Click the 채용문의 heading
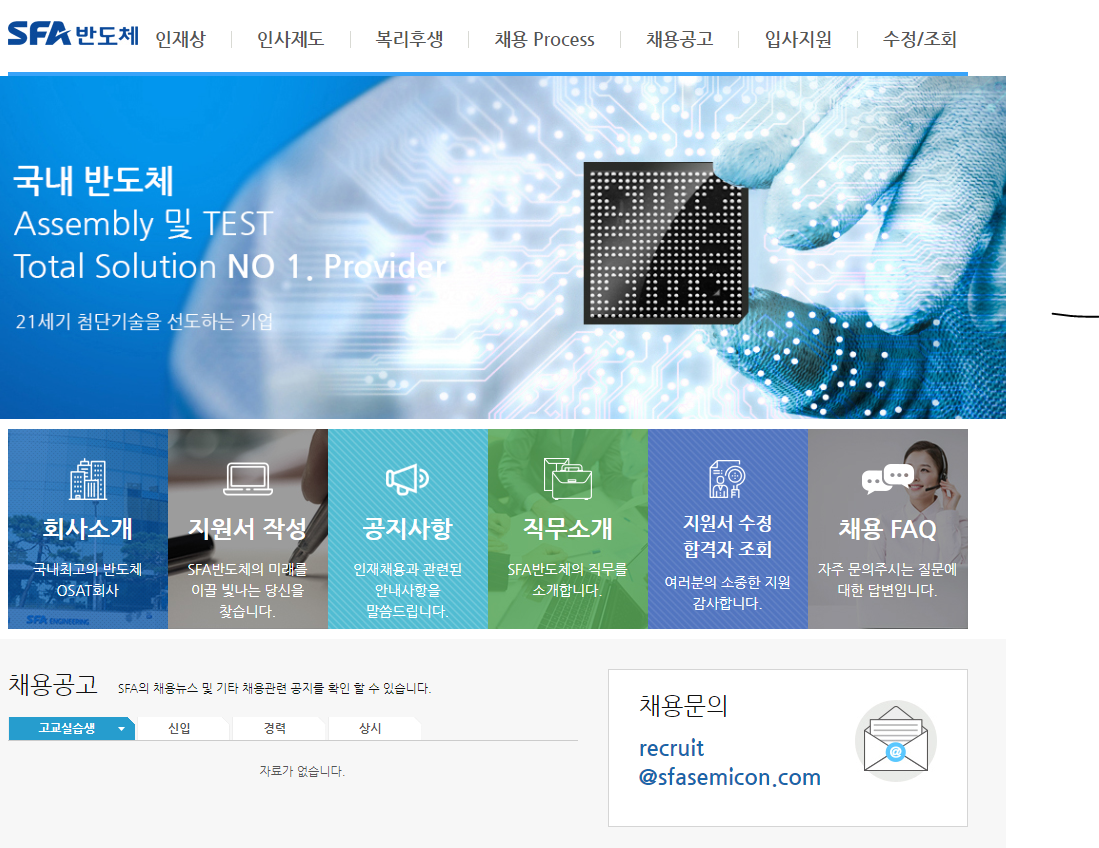The height and width of the screenshot is (848, 1099). click(683, 705)
